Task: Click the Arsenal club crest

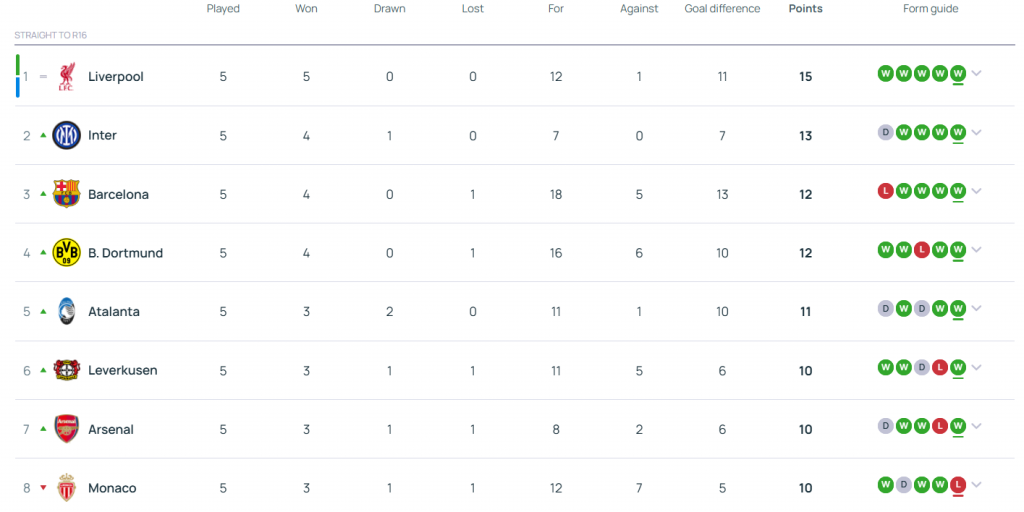Action: 67,429
